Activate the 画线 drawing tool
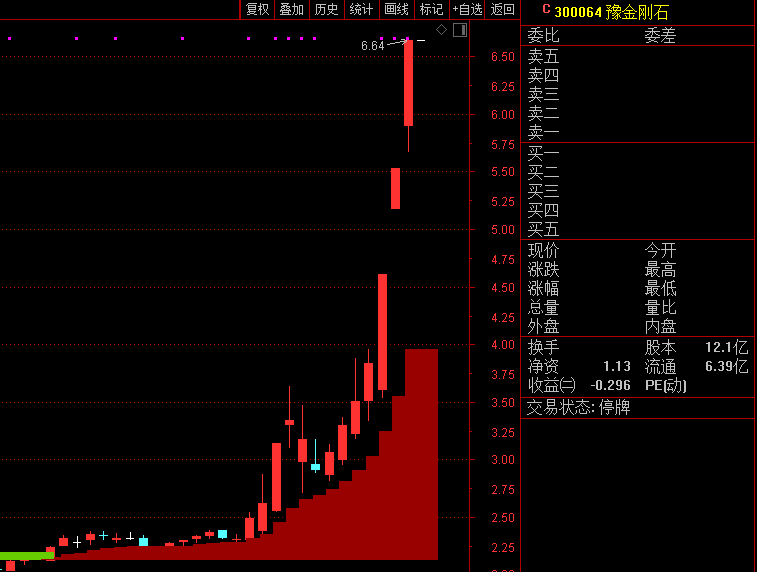The image size is (757, 572). click(x=396, y=9)
